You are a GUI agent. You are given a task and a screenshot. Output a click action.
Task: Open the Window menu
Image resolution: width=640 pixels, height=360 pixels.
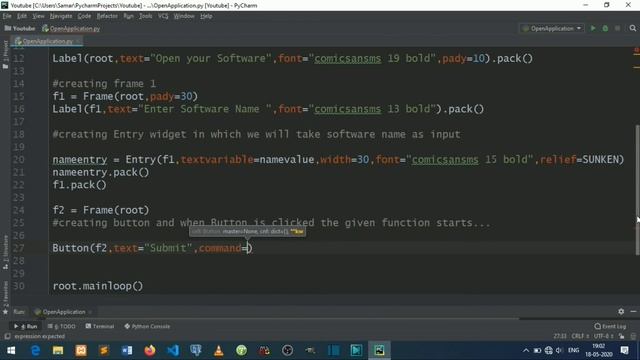[x=184, y=16]
